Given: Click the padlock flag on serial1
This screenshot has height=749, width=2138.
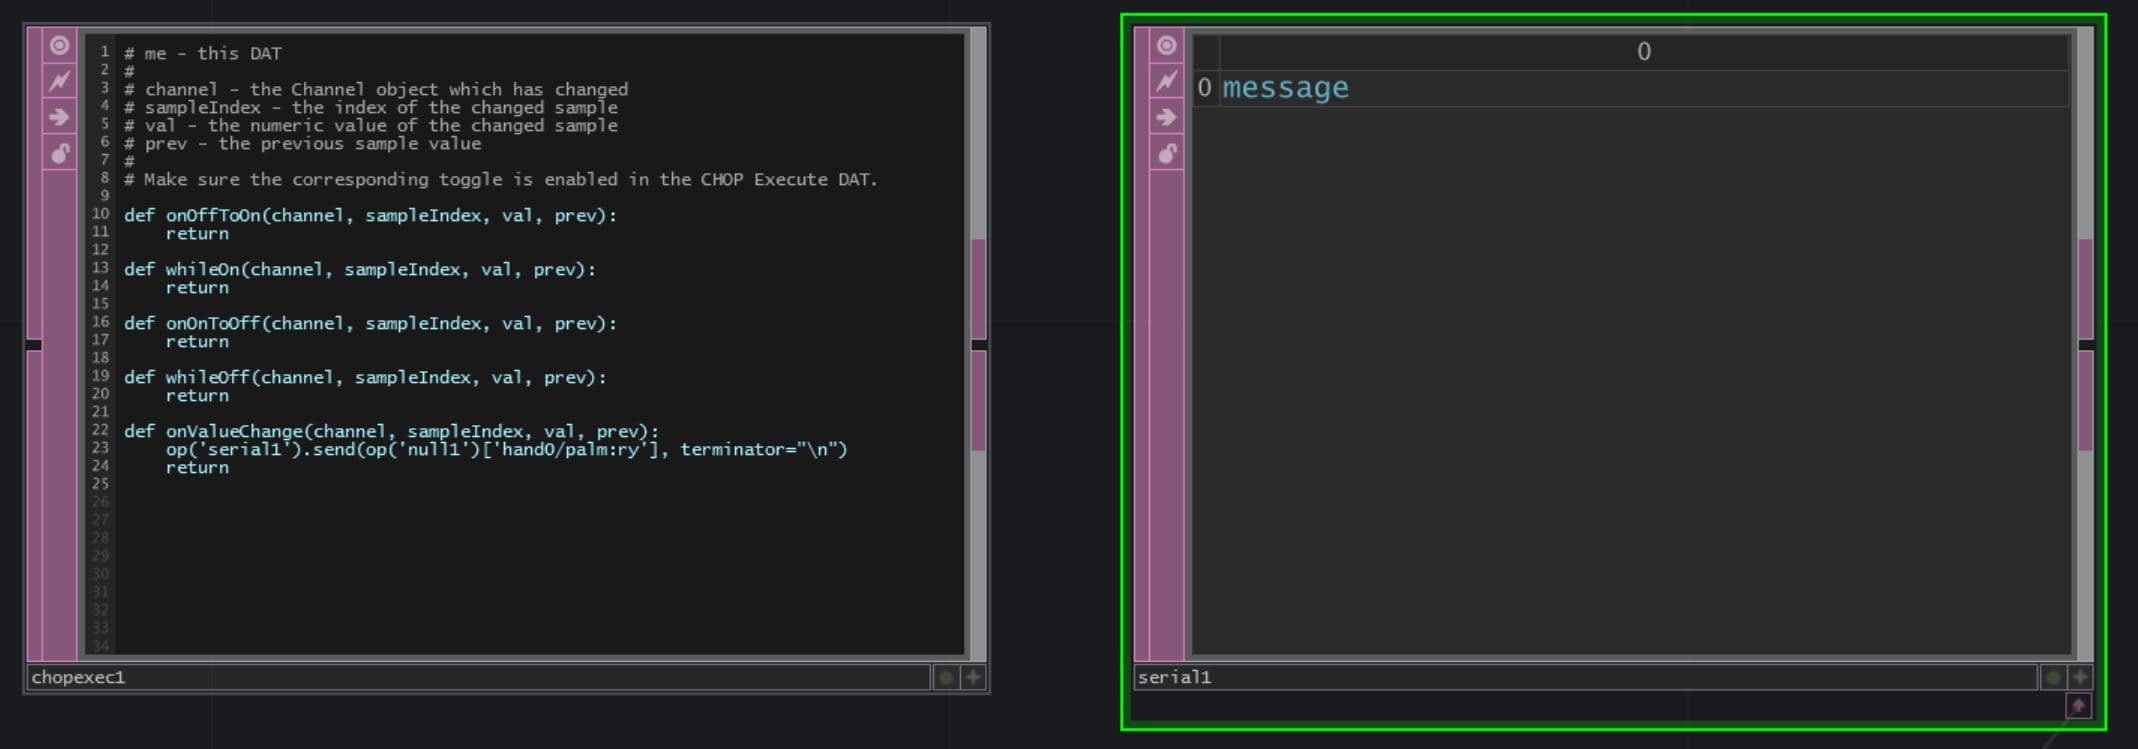Looking at the screenshot, I should pyautogui.click(x=1166, y=153).
